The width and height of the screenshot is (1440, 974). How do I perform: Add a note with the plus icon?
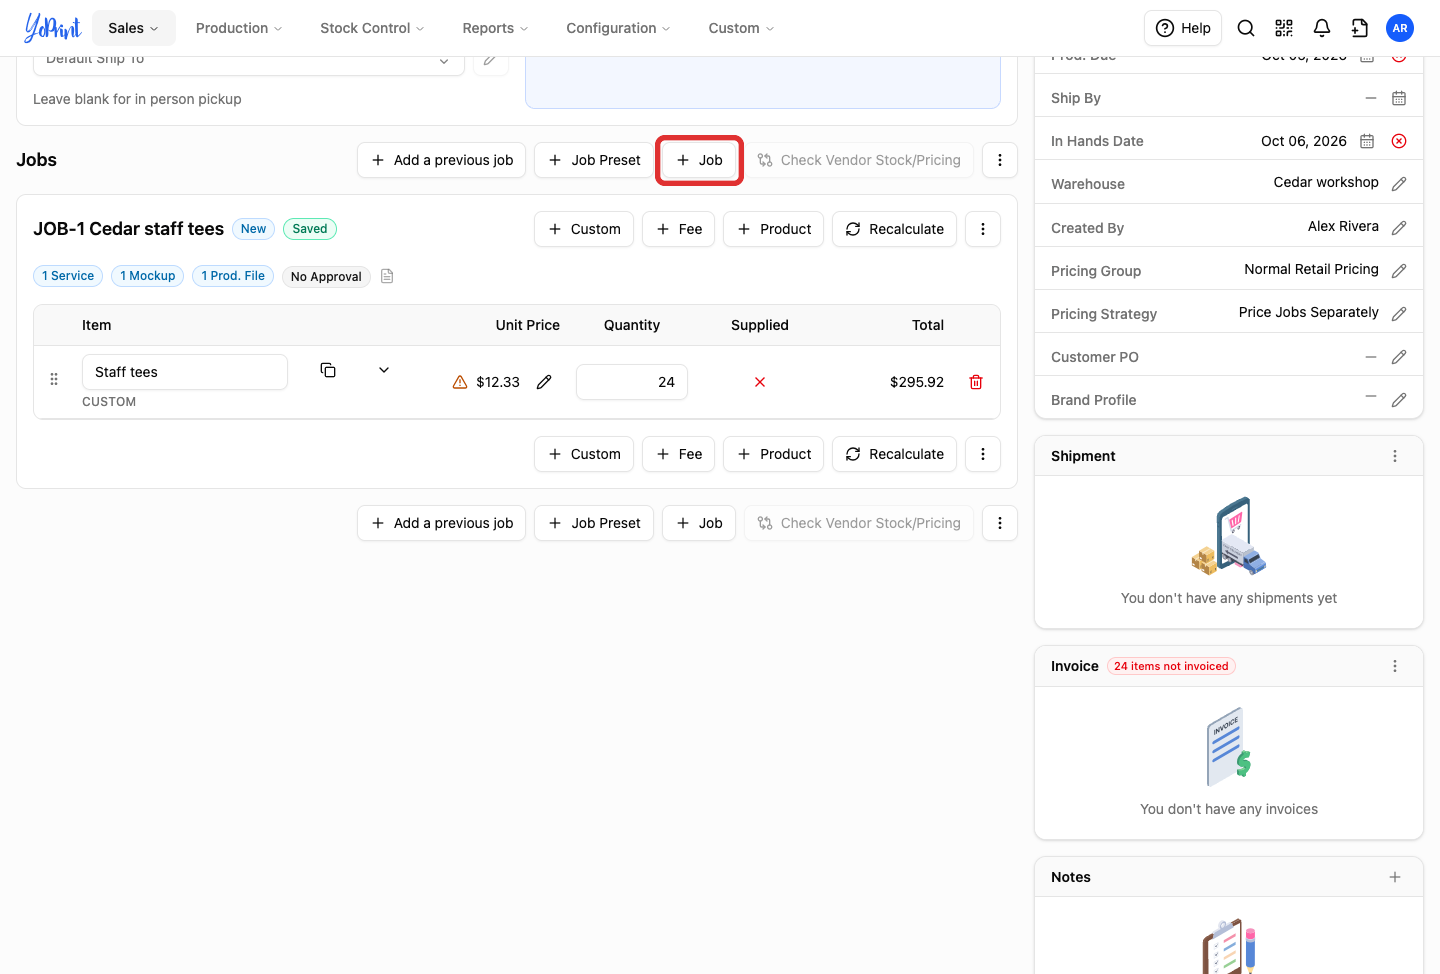1395,877
